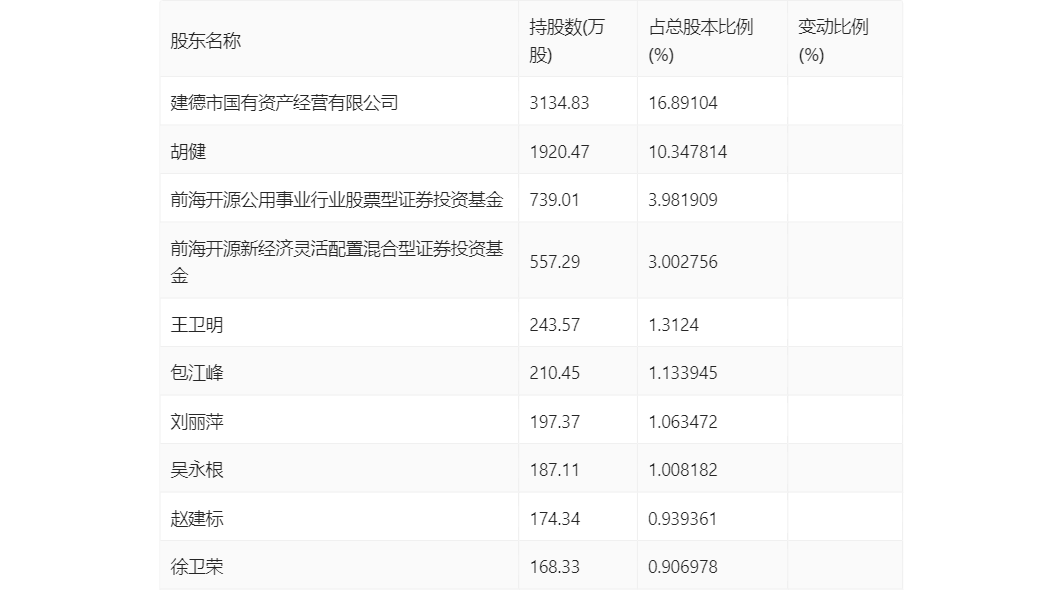
Task: Click the 243.57 shares value
Action: (555, 325)
